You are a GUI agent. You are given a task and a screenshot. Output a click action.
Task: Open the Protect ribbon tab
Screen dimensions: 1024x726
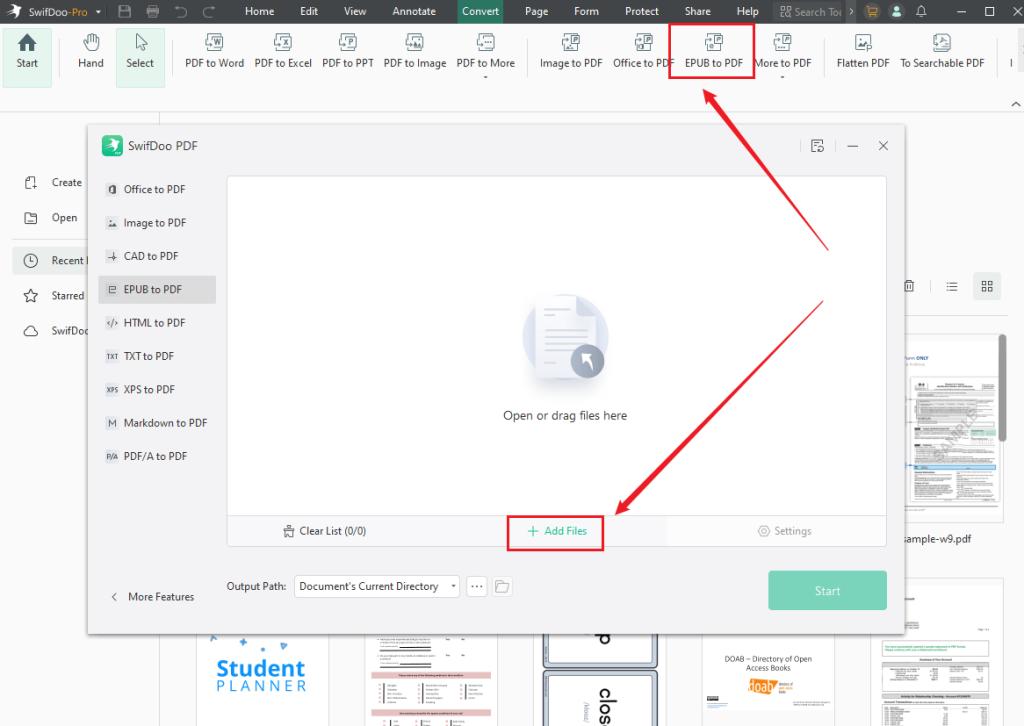point(641,11)
